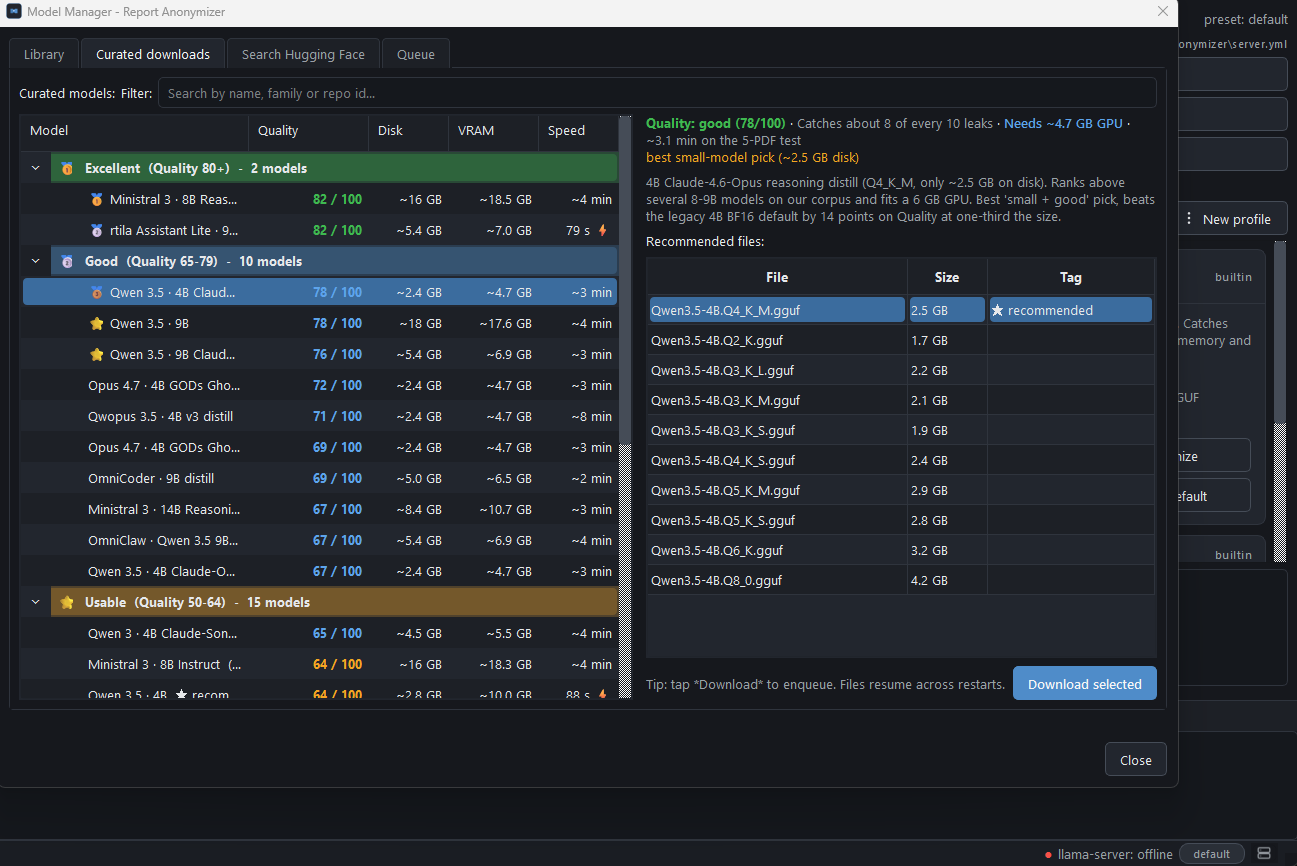Viewport: 1297px width, 866px height.
Task: Click the star icon in the Usable group header
Action: click(x=67, y=602)
